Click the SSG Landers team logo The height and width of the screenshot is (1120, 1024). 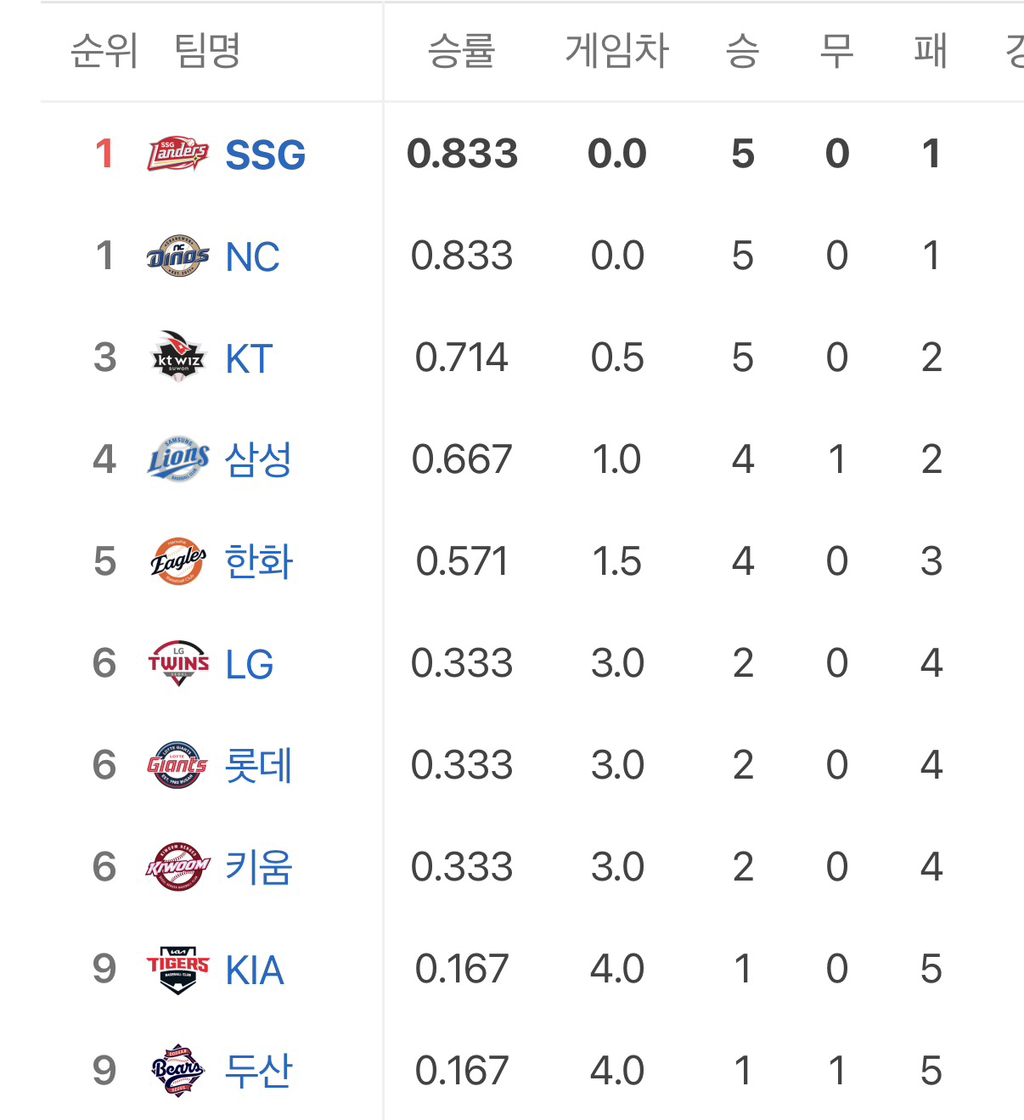pyautogui.click(x=178, y=154)
